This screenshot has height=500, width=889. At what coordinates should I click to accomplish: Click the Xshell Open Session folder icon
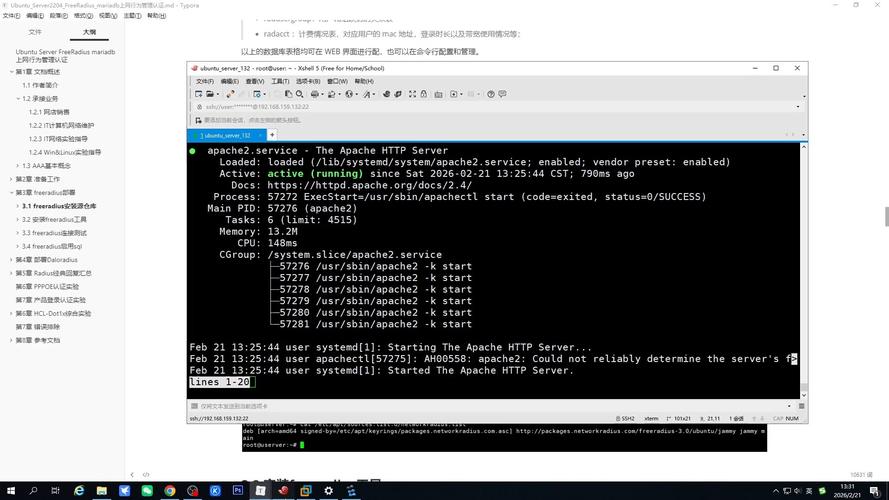(x=210, y=94)
